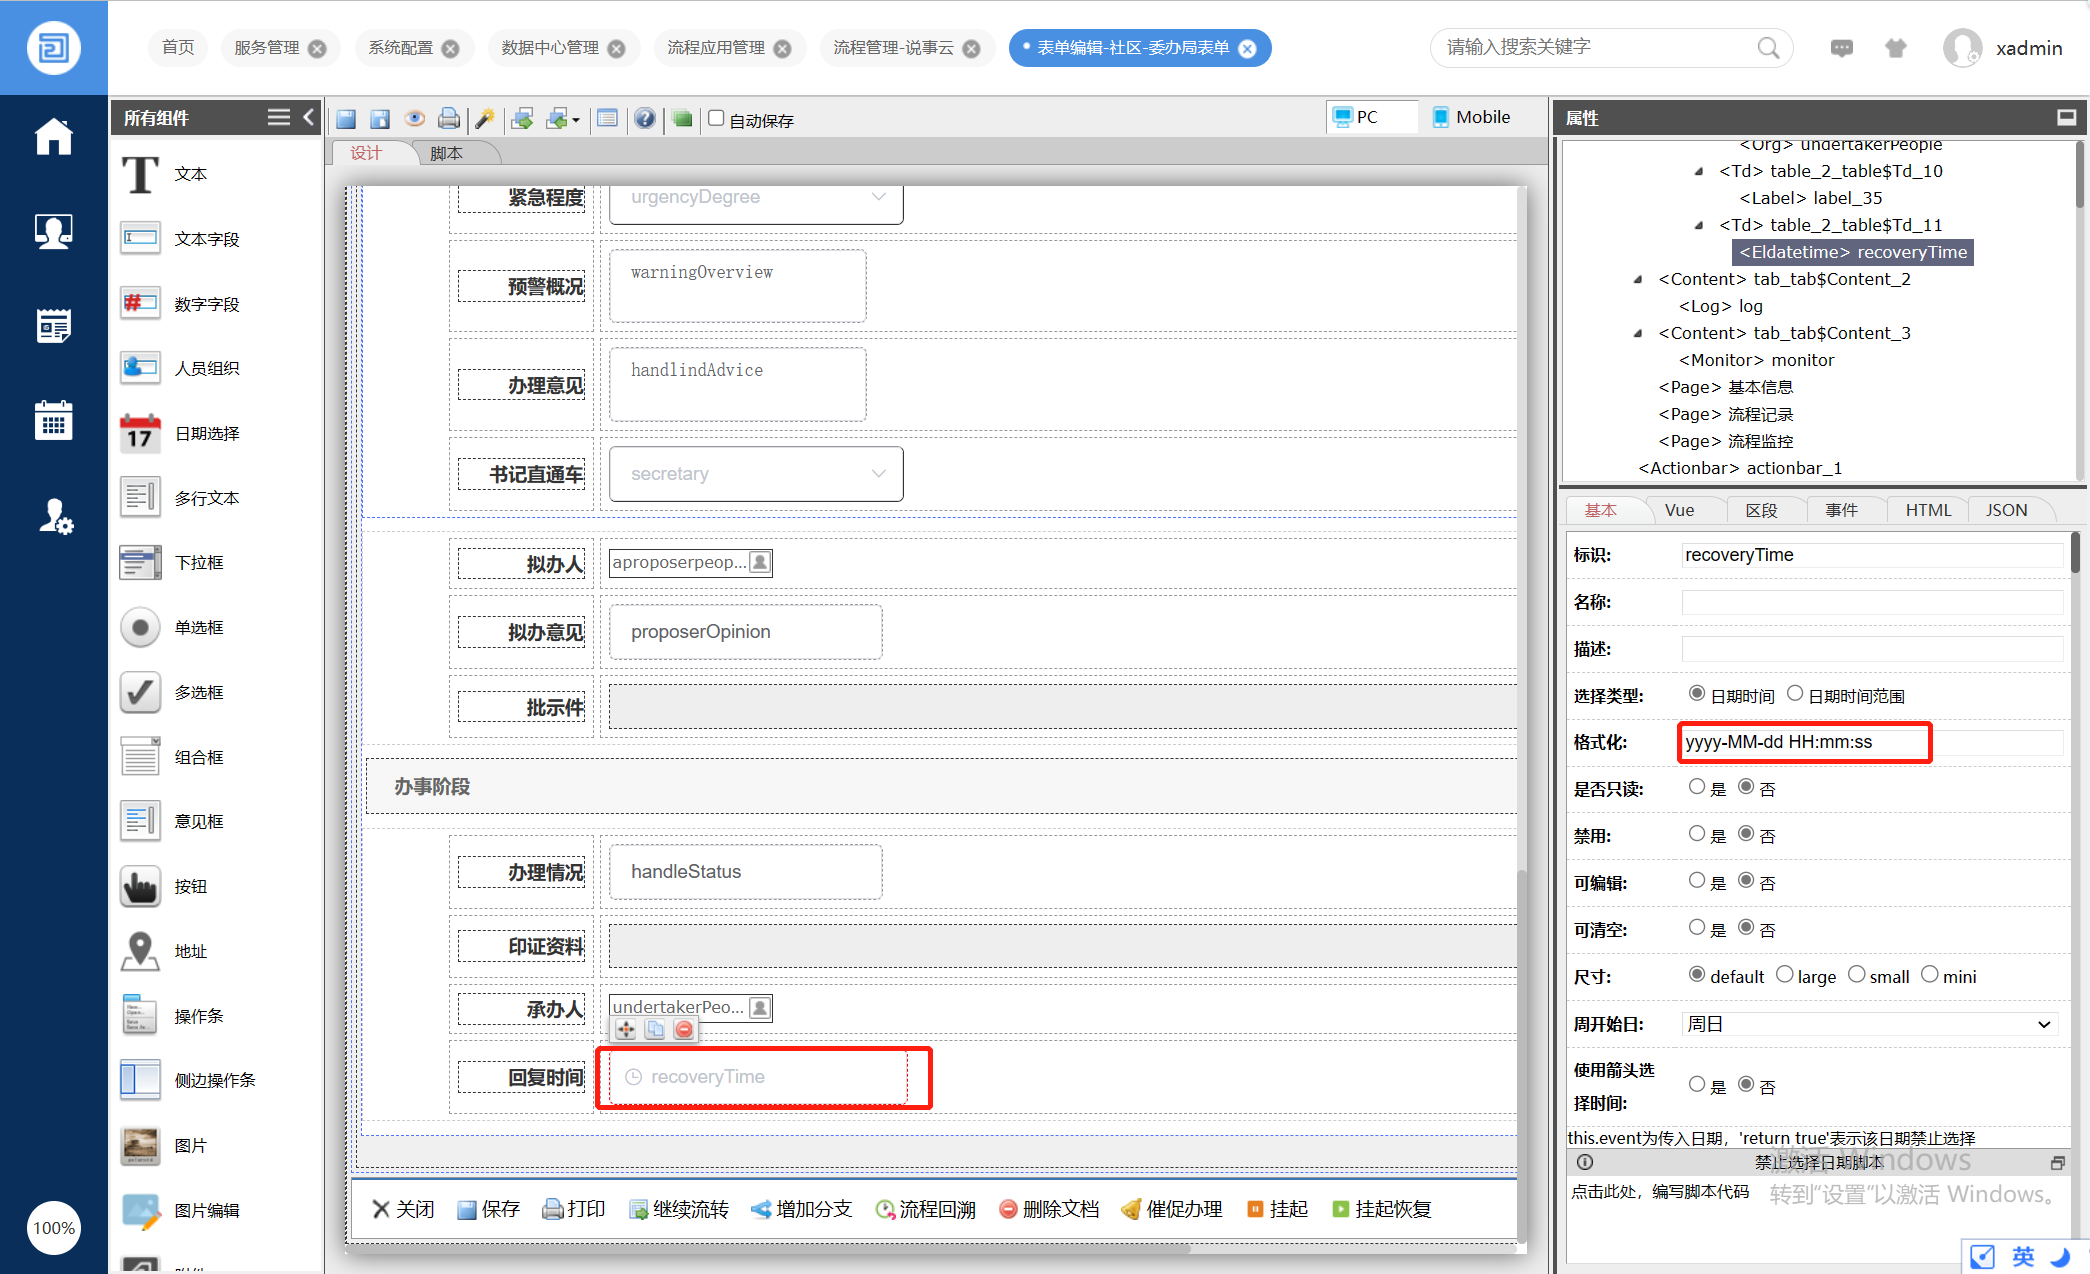Image resolution: width=2090 pixels, height=1274 pixels.
Task: Collapse the tab_tab$Content_2 tree node
Action: 1638,279
